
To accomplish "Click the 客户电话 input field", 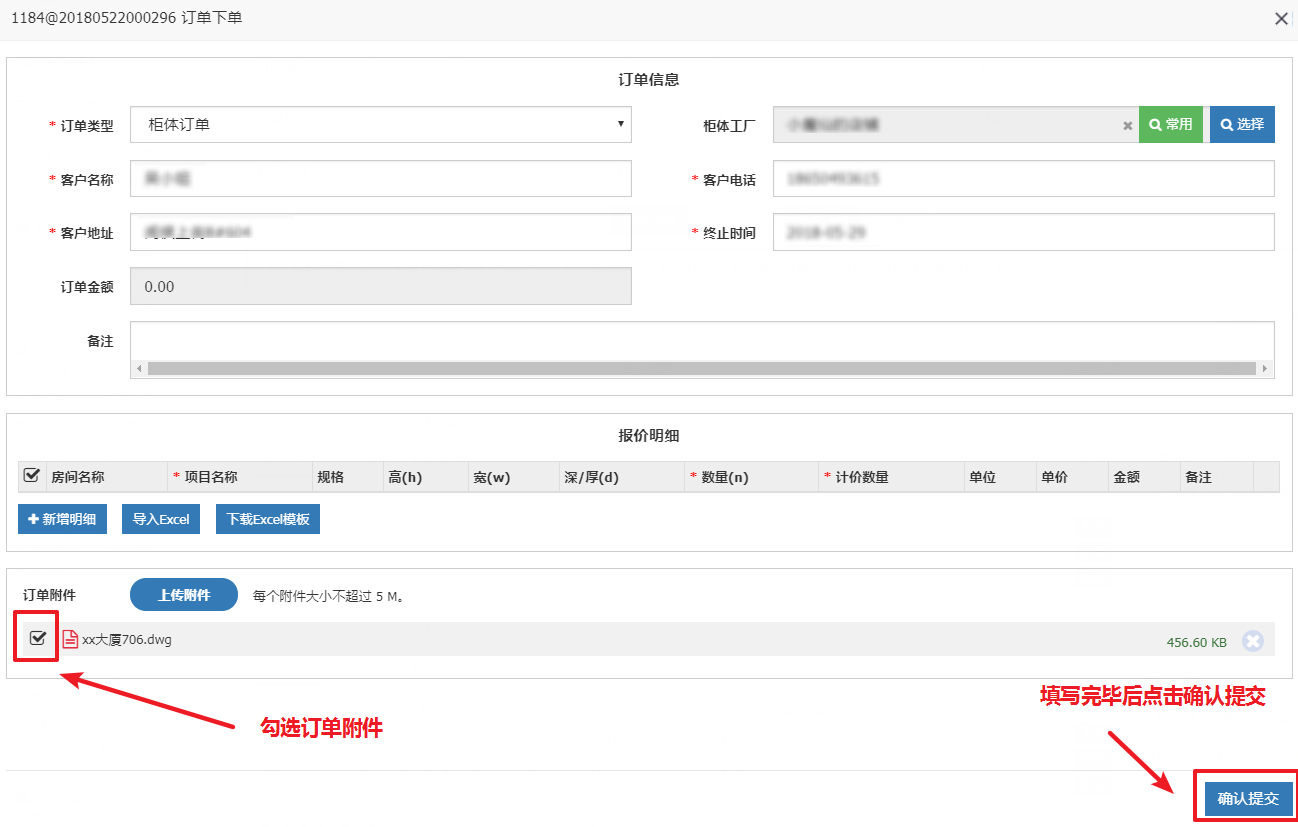I will coord(1023,179).
